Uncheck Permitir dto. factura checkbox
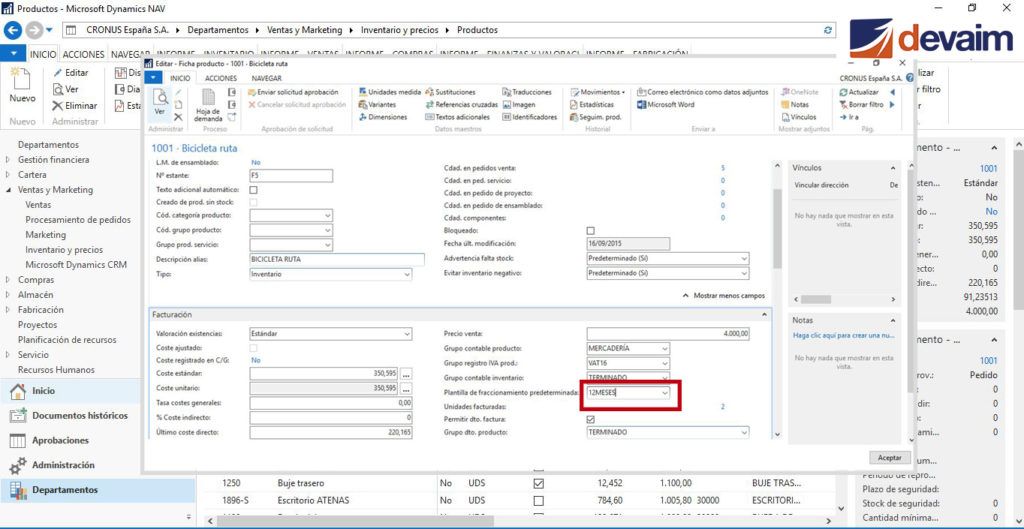 click(590, 419)
